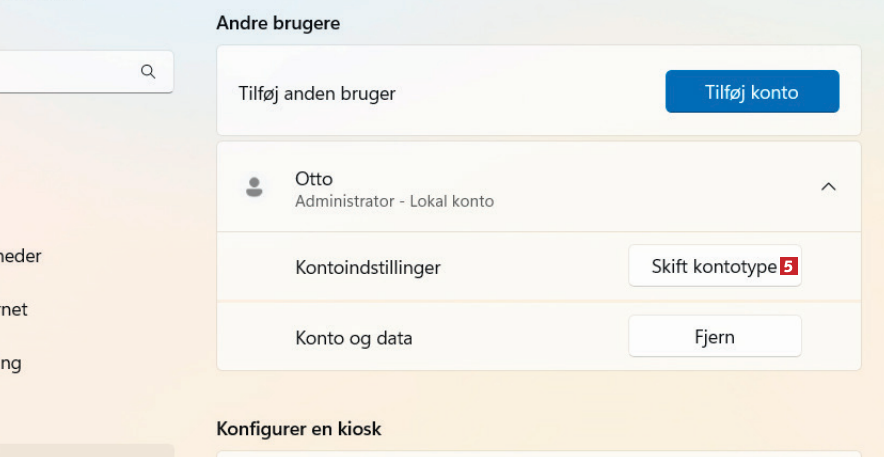Focus the settings search field
The height and width of the screenshot is (457, 884).
(70, 72)
